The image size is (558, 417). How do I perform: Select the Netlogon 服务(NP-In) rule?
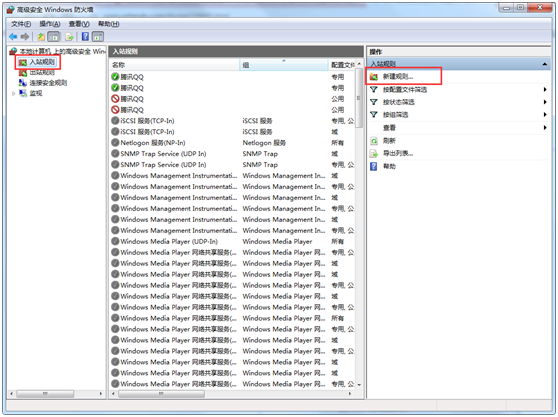pos(153,143)
